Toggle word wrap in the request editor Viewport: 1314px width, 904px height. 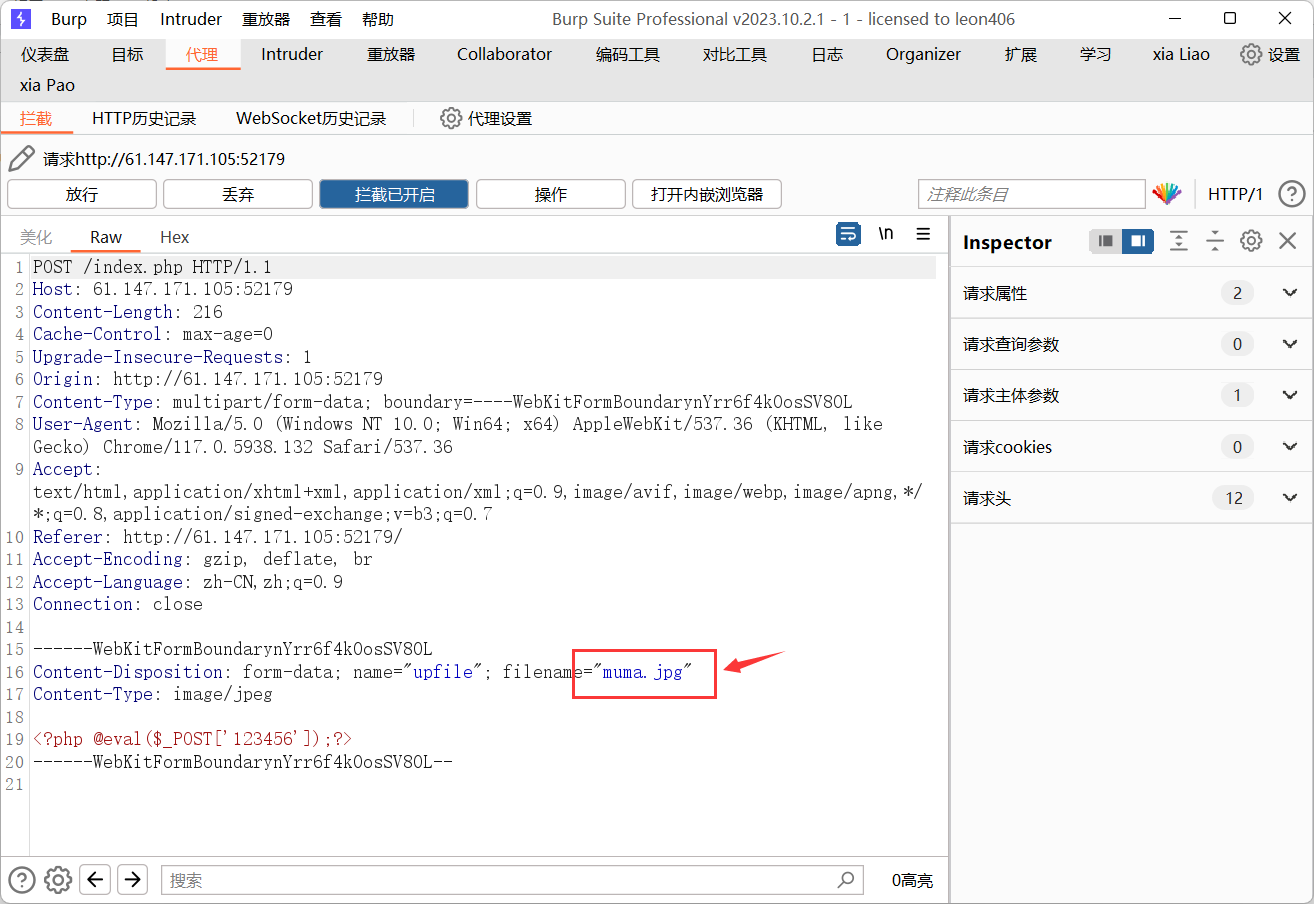pyautogui.click(x=848, y=234)
